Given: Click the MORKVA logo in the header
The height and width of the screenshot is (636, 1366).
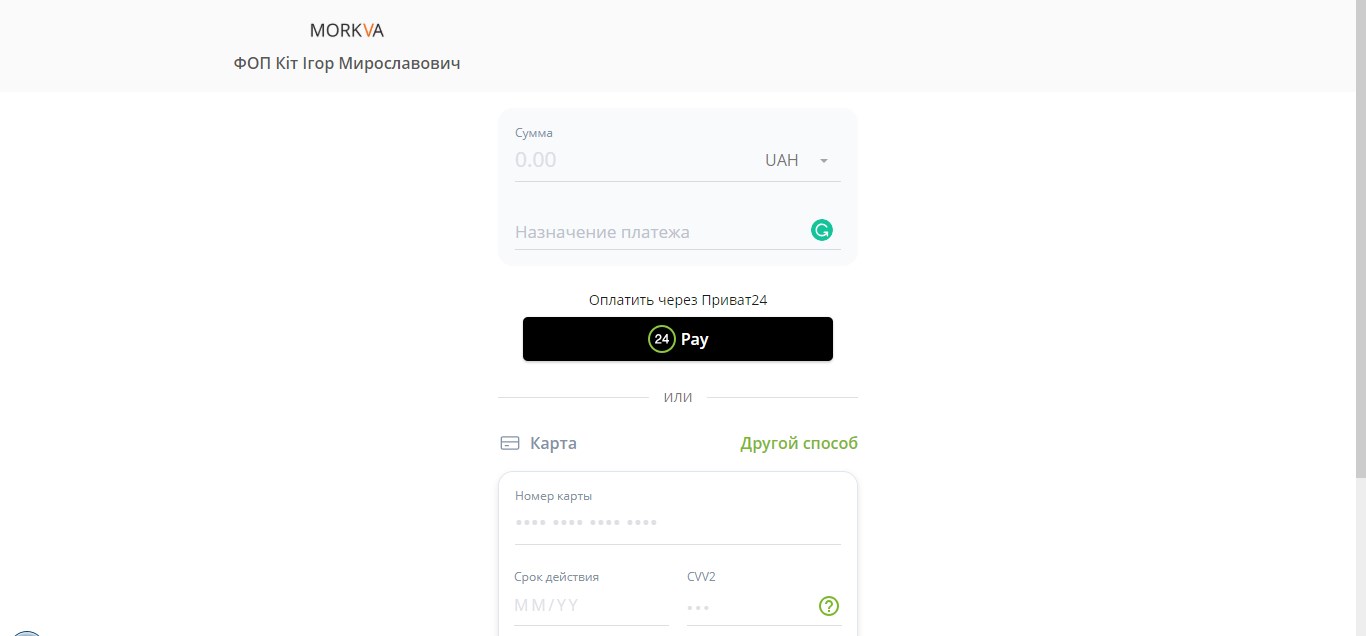Looking at the screenshot, I should [x=347, y=31].
